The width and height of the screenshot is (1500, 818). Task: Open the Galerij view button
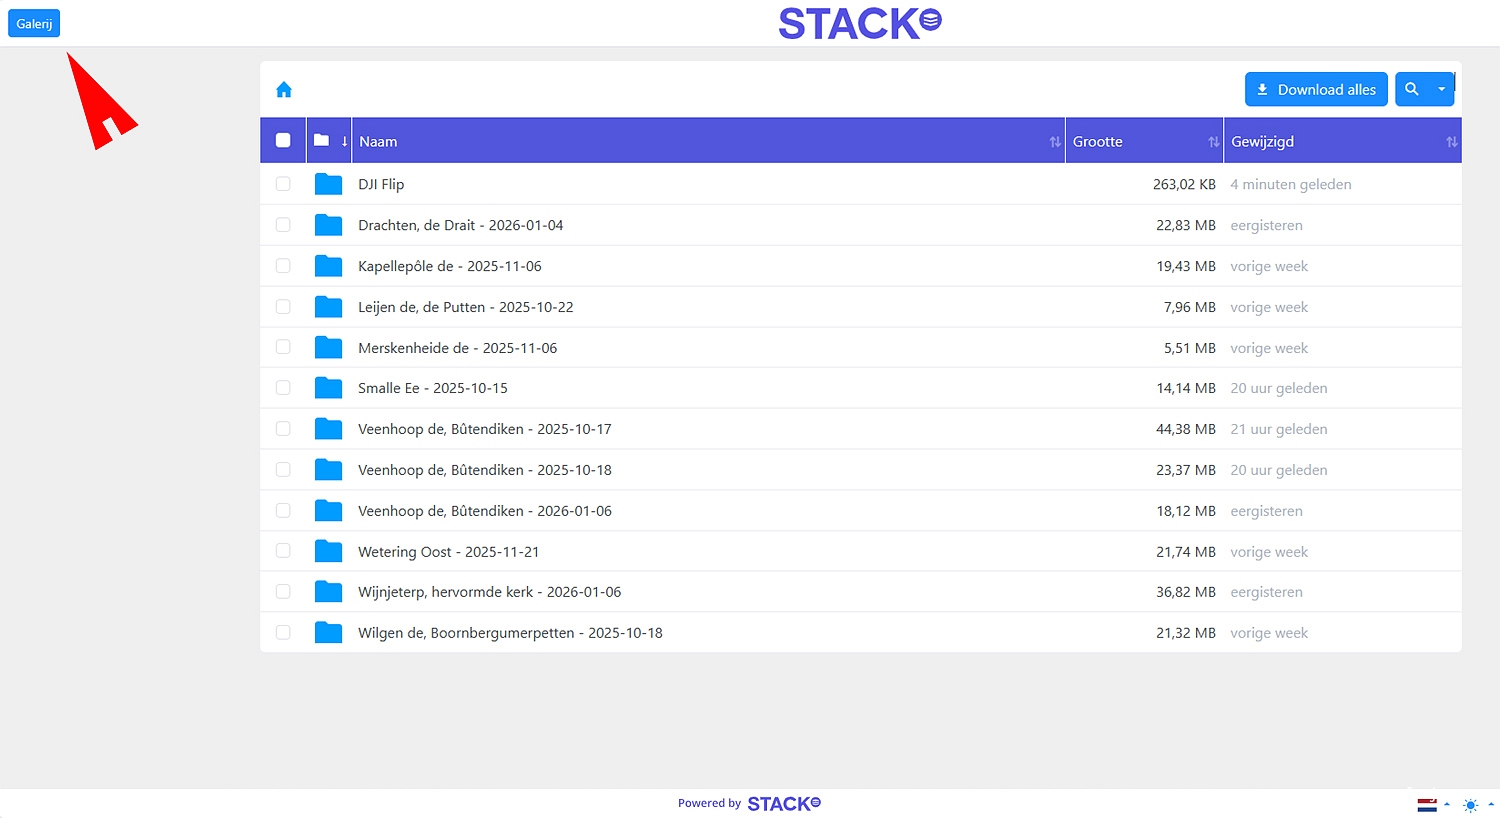pyautogui.click(x=34, y=23)
